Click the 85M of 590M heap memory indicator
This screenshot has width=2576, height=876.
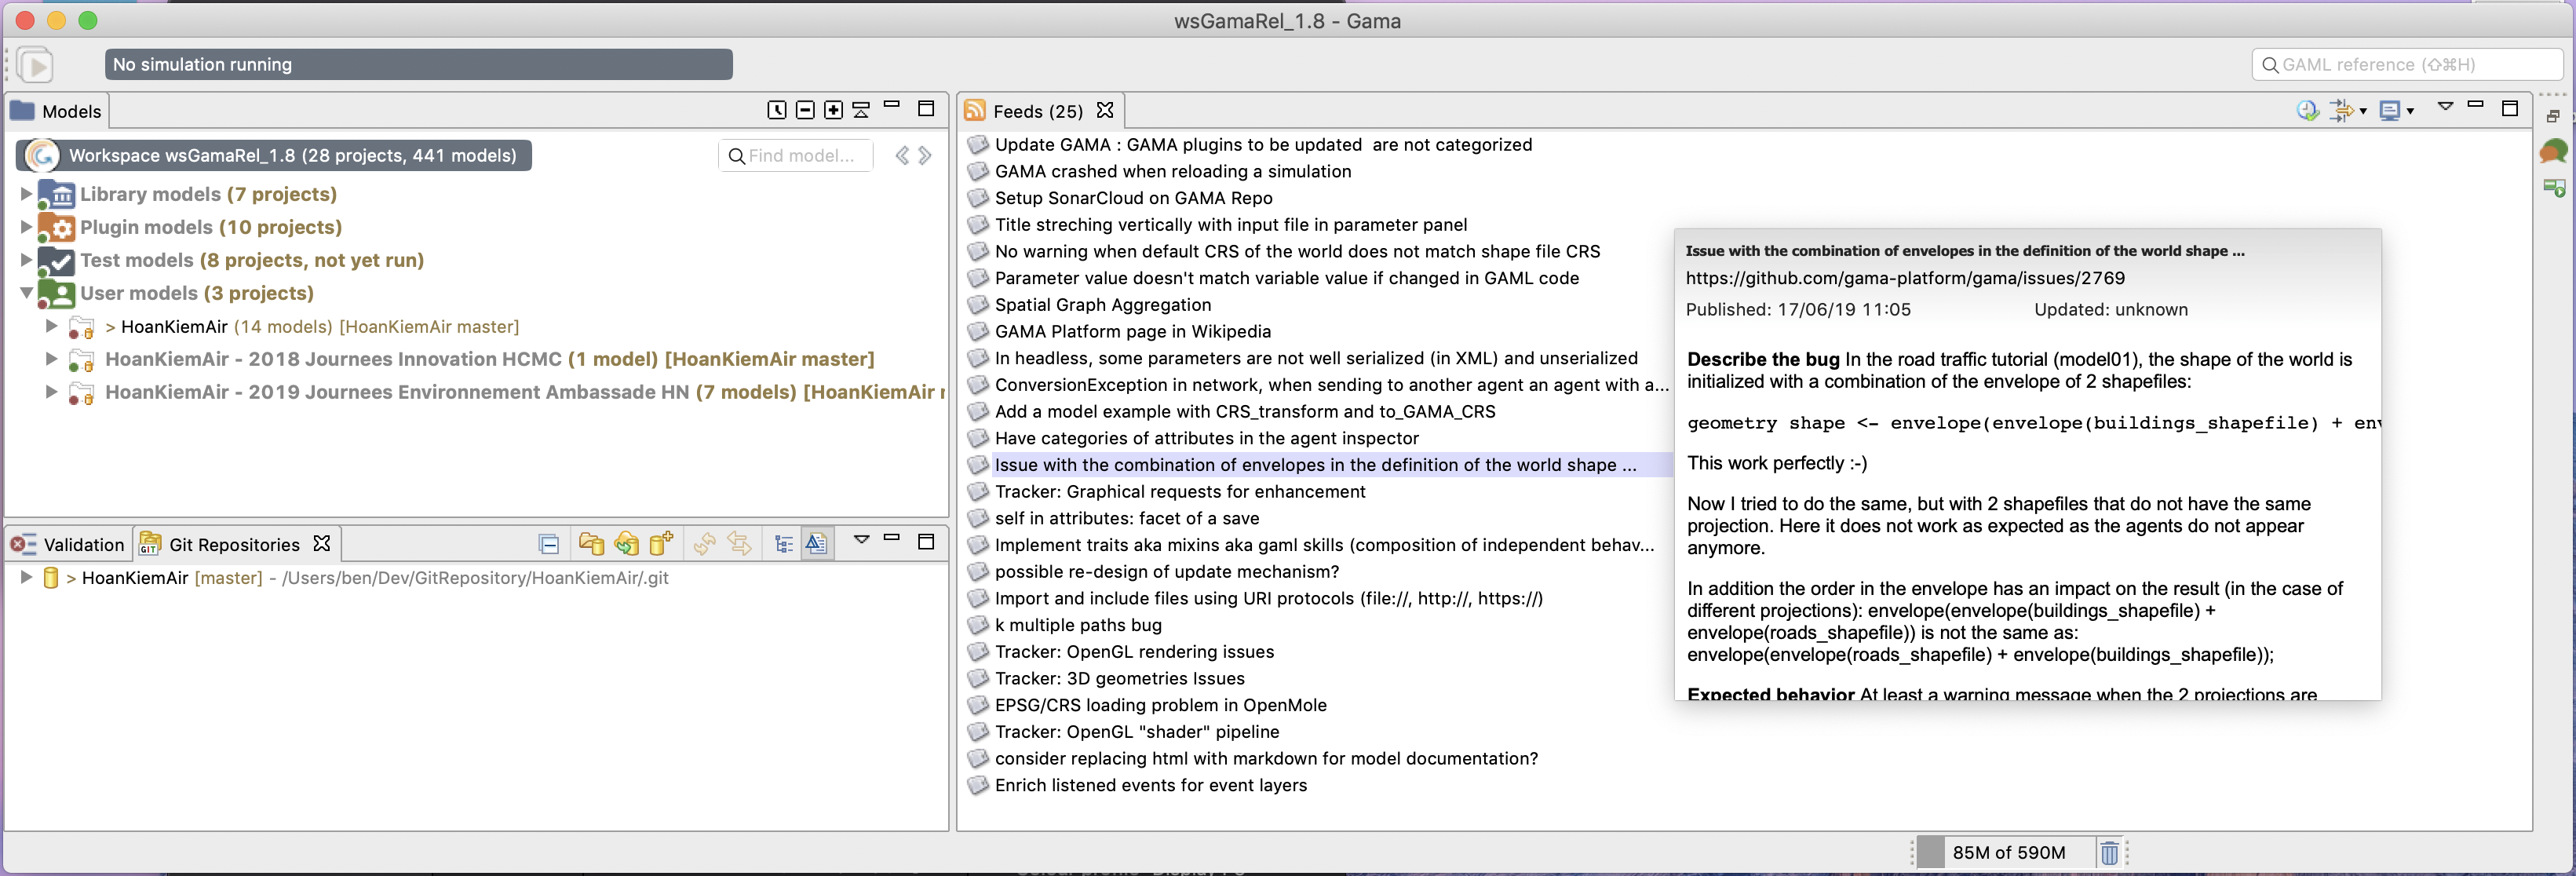tap(2005, 853)
